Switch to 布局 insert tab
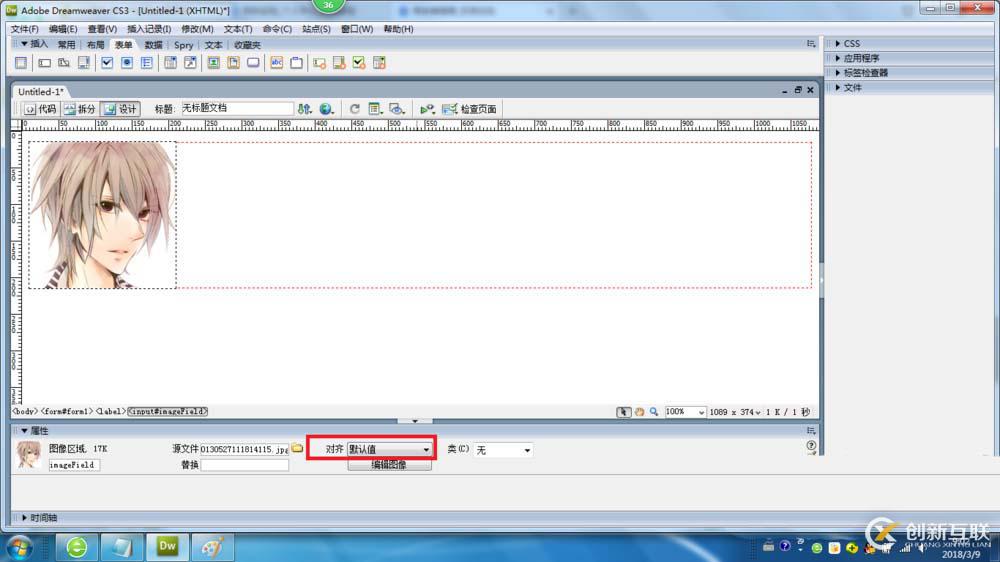 (96, 45)
